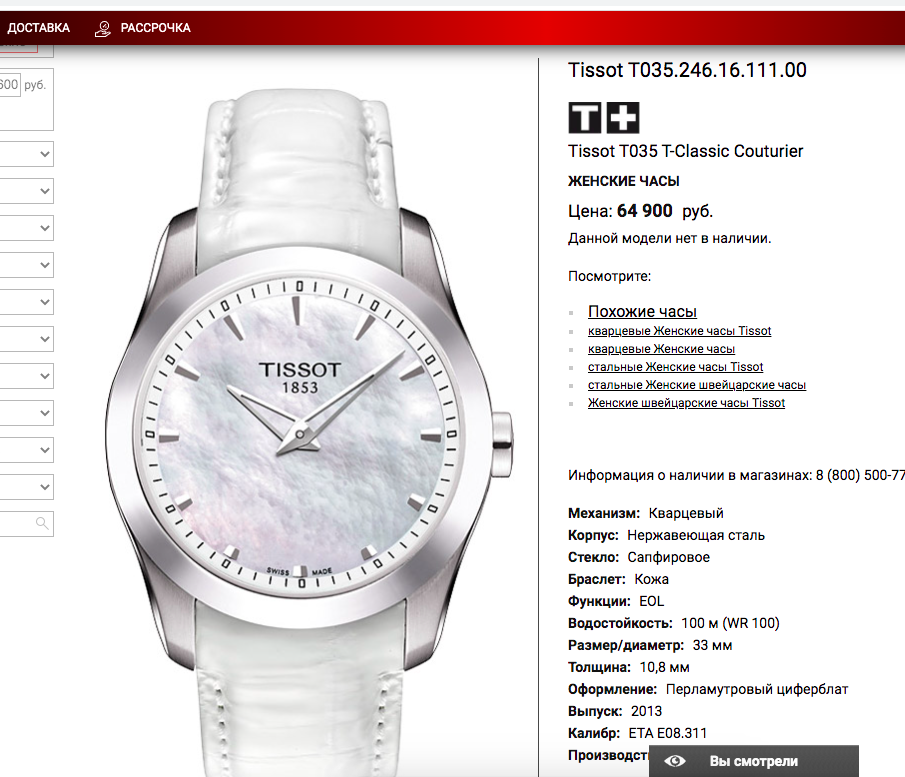Click the sidebar search input field
The height and width of the screenshot is (777, 905).
pyautogui.click(x=27, y=524)
